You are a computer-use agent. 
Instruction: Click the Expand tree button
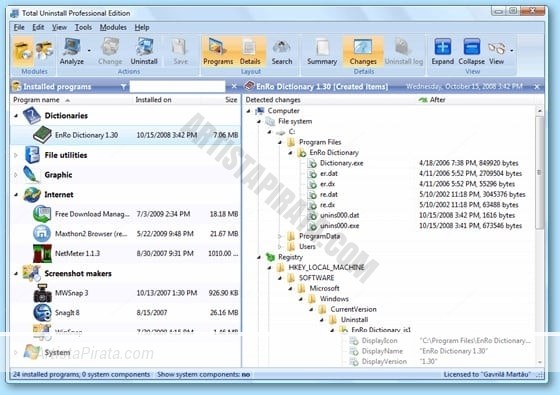tap(442, 52)
